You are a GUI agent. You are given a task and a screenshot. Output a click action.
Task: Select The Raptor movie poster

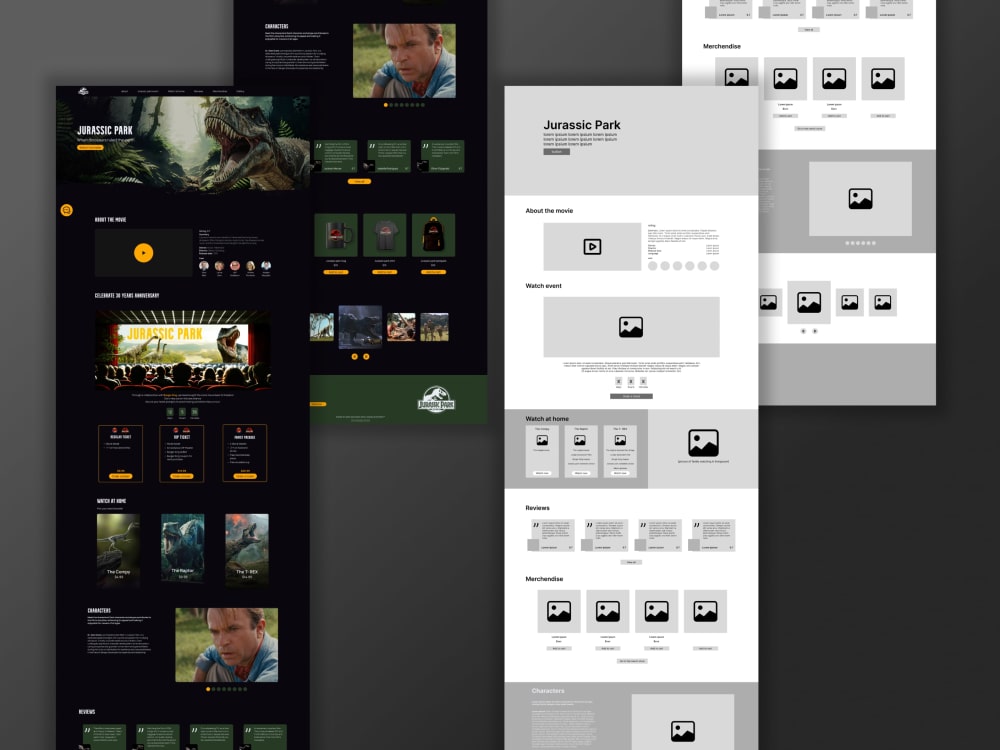click(182, 549)
